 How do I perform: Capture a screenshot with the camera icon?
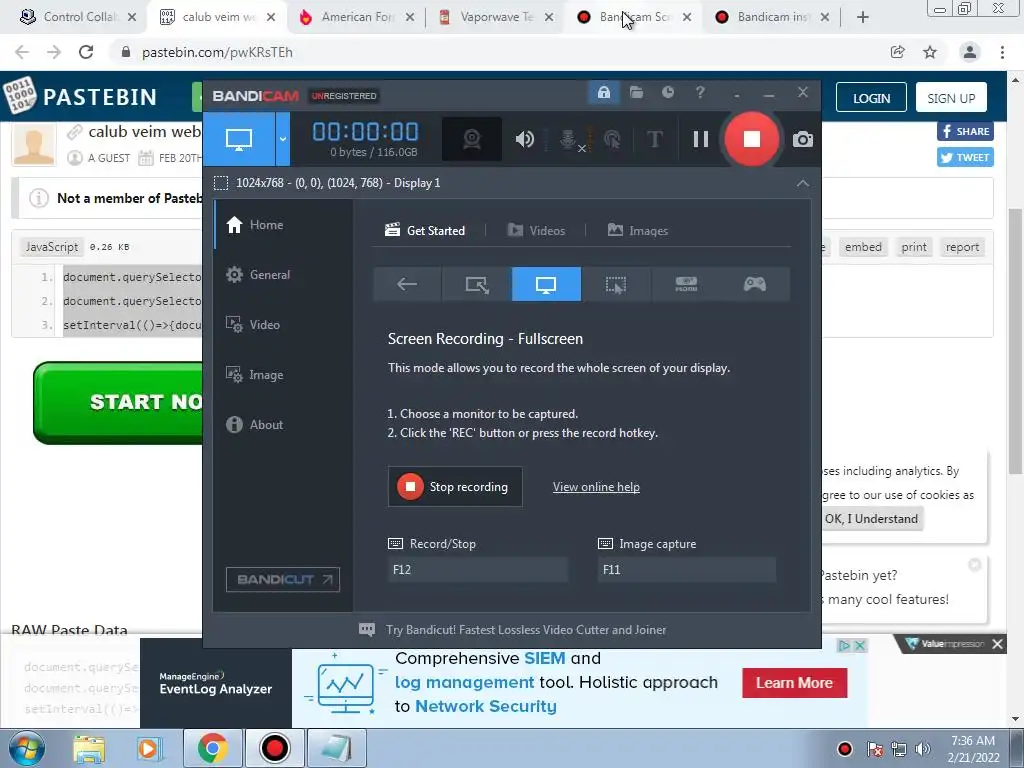(x=803, y=139)
